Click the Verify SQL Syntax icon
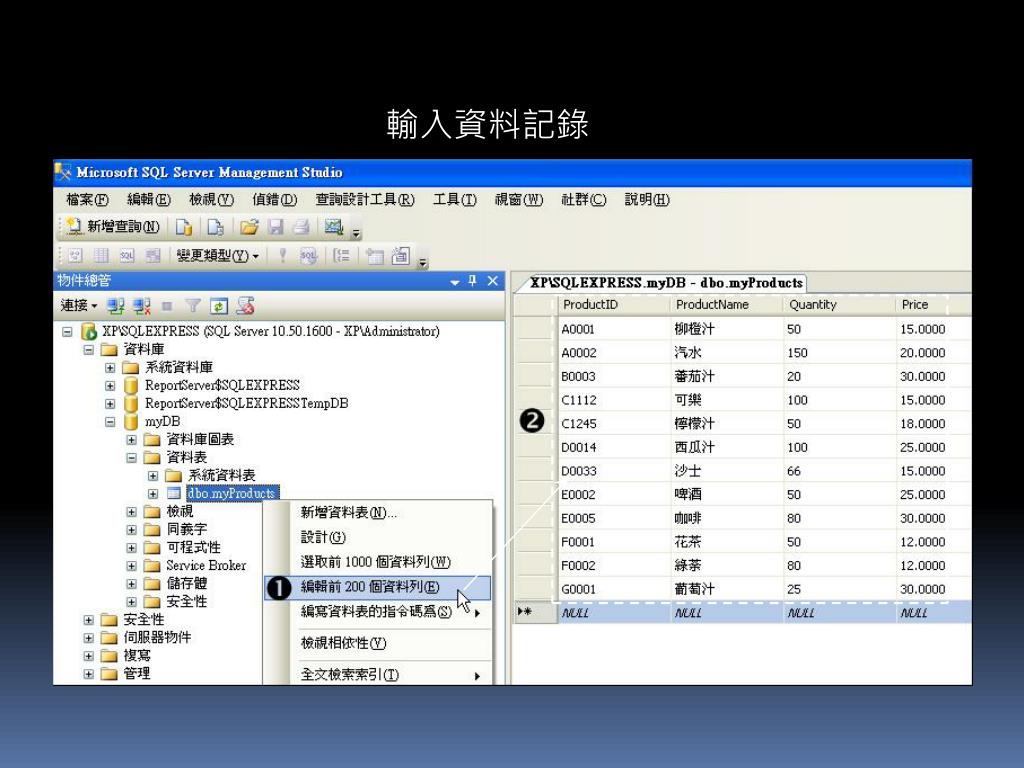 click(x=308, y=255)
